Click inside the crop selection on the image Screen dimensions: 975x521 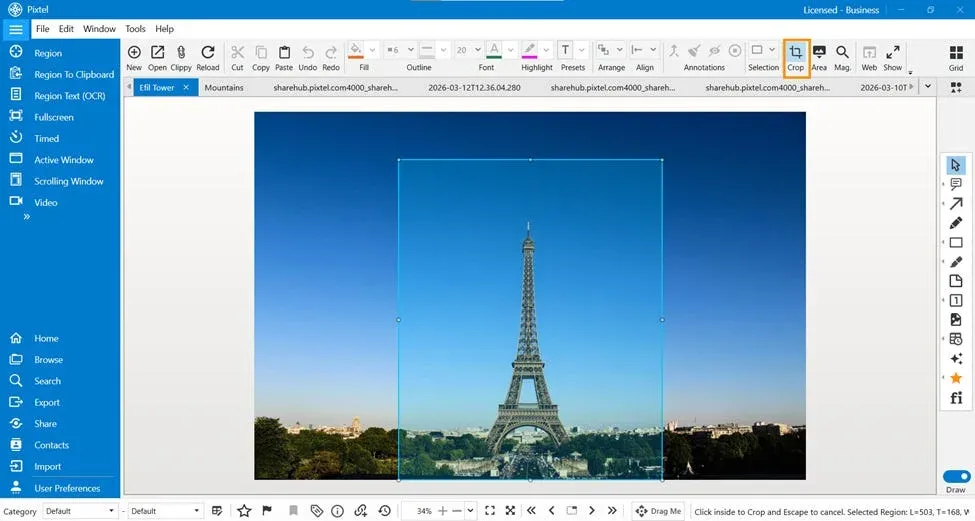tap(530, 319)
